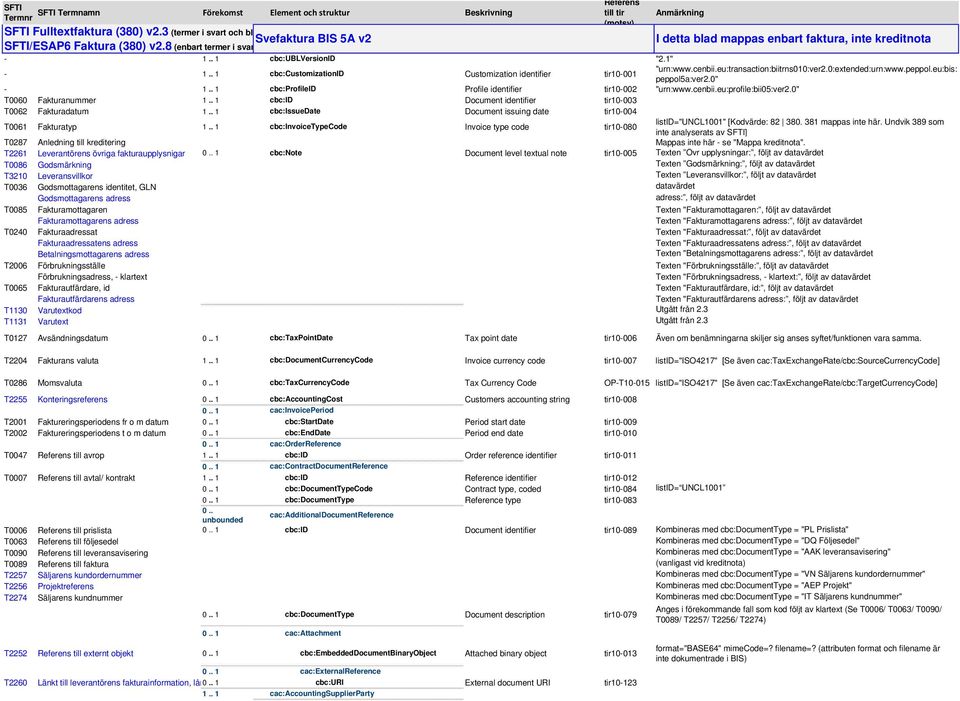Click the 'Momsvaluta' term cell
The height and width of the screenshot is (701, 960).
pyautogui.click(x=59, y=383)
